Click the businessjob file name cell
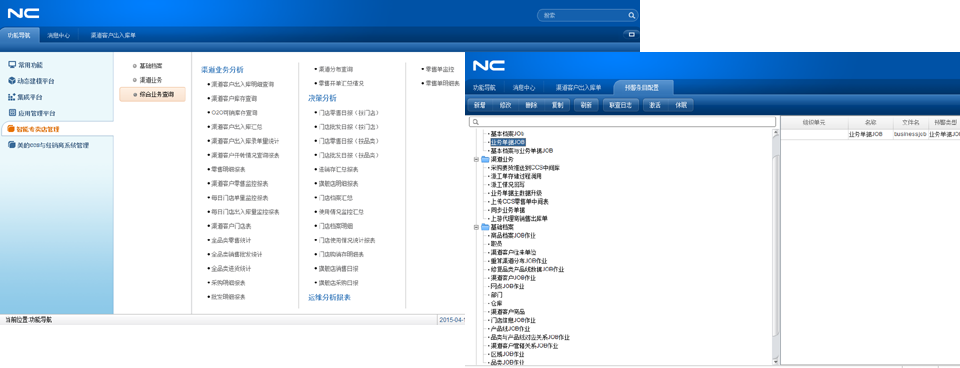This screenshot has width=960, height=368. point(910,134)
